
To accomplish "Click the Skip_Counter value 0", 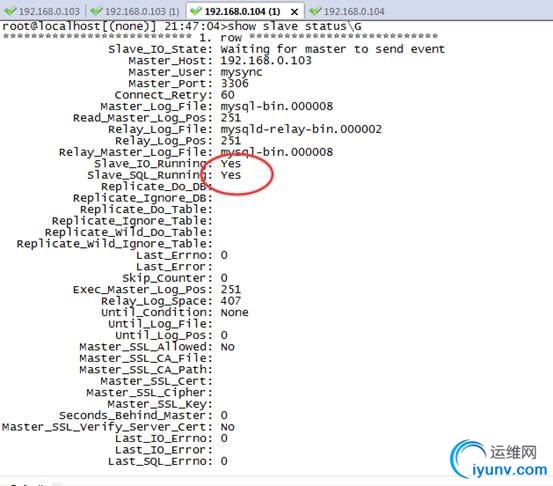I will point(224,278).
